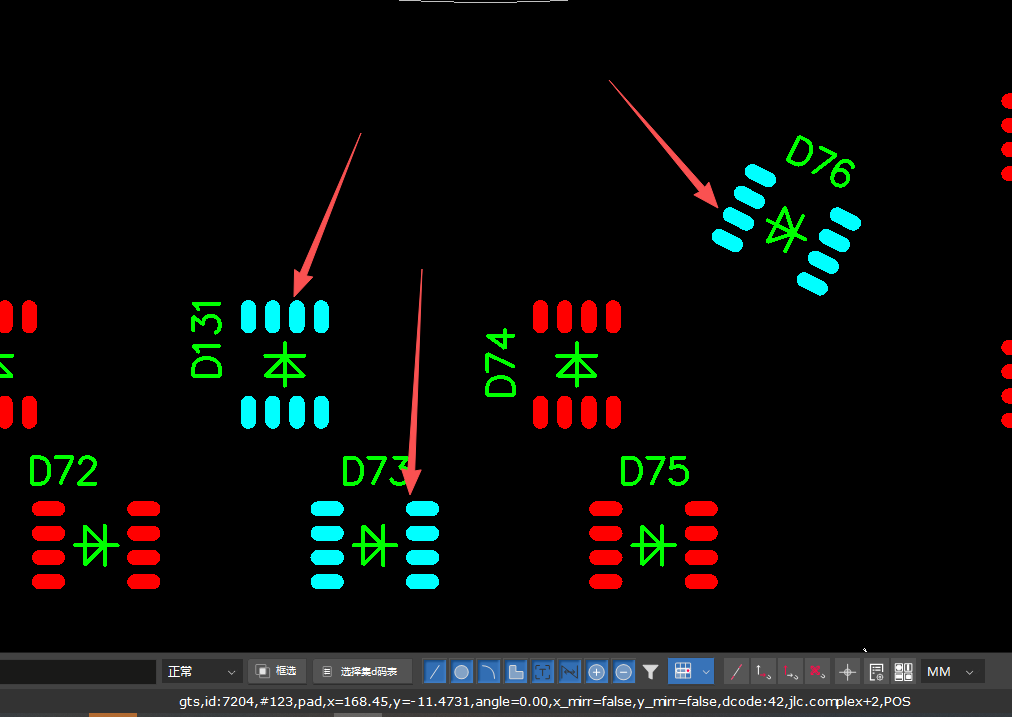1012x717 pixels.
Task: Click the 选择集d码表 button
Action: pos(361,671)
